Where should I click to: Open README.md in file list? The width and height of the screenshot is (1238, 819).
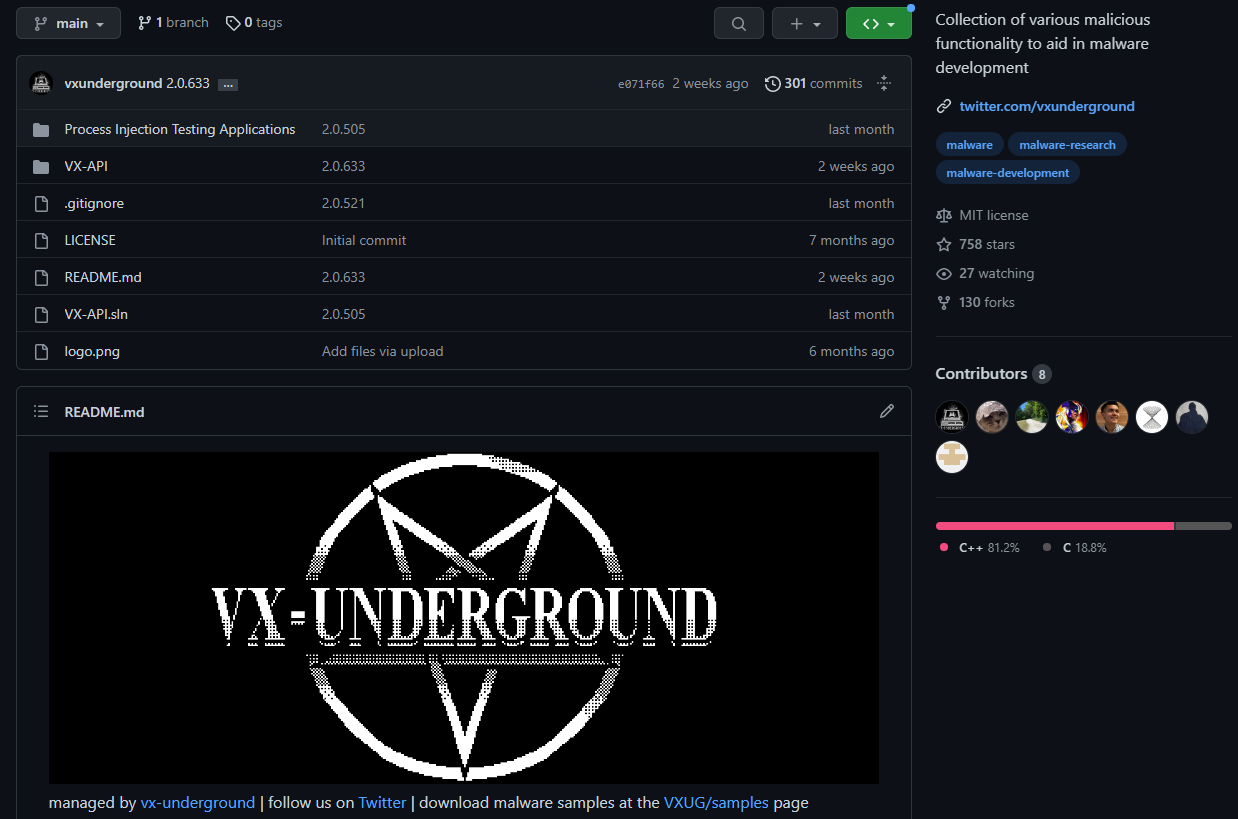(x=103, y=278)
